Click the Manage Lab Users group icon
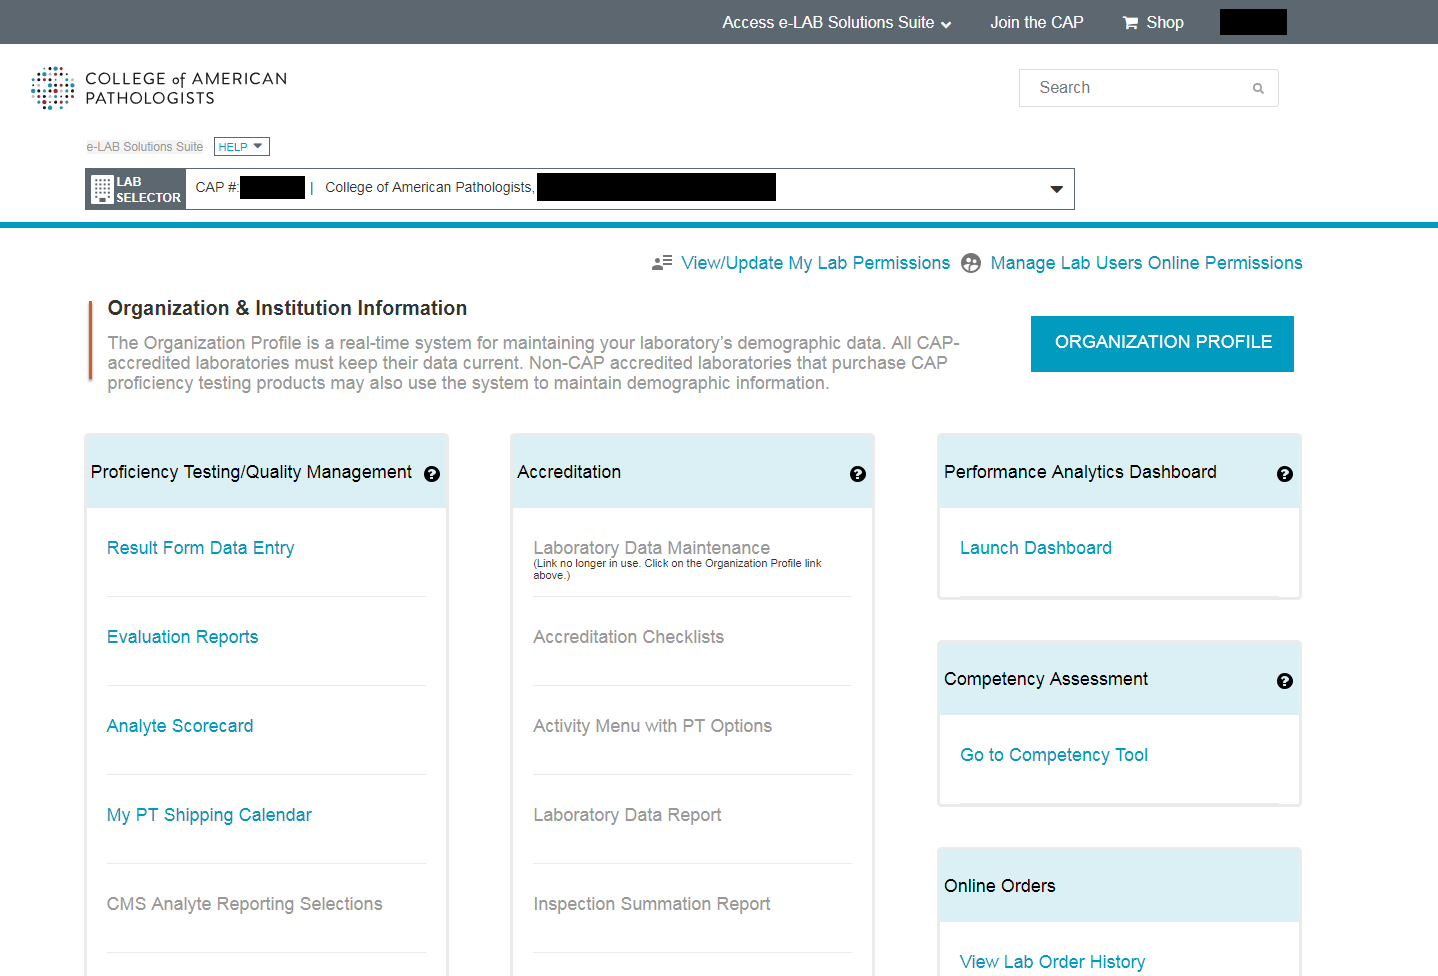The width and height of the screenshot is (1438, 976). pyautogui.click(x=971, y=263)
